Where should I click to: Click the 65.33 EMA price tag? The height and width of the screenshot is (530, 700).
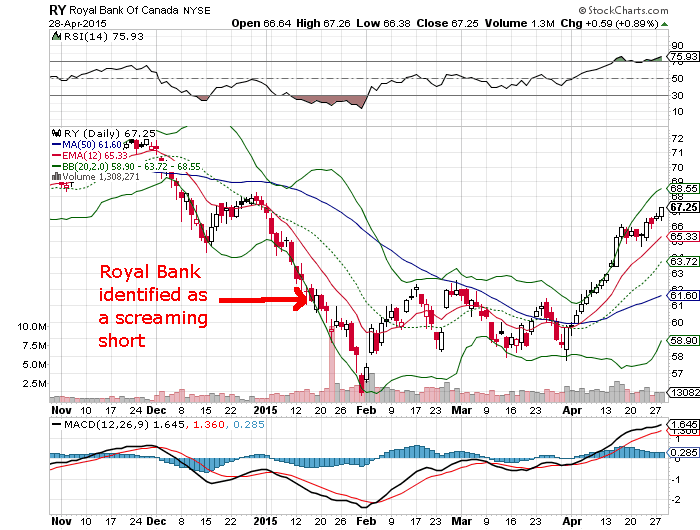[x=683, y=237]
